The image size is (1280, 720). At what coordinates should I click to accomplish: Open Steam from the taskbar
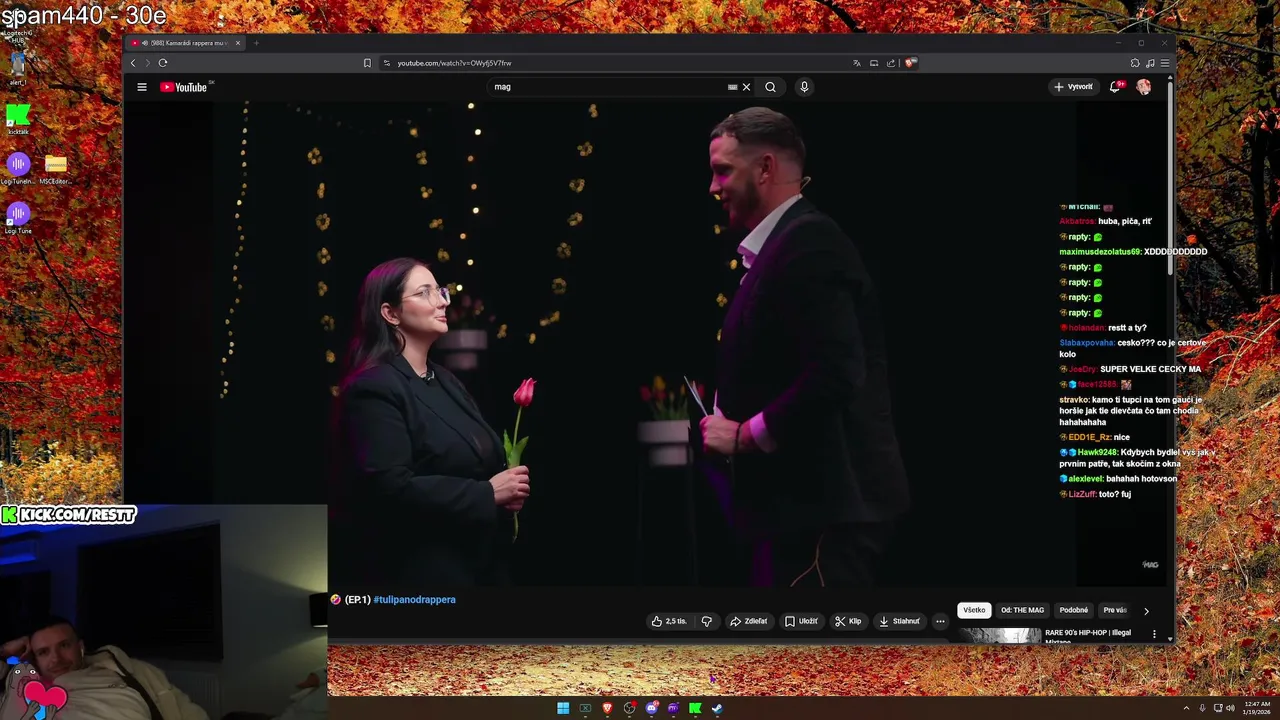(x=717, y=708)
